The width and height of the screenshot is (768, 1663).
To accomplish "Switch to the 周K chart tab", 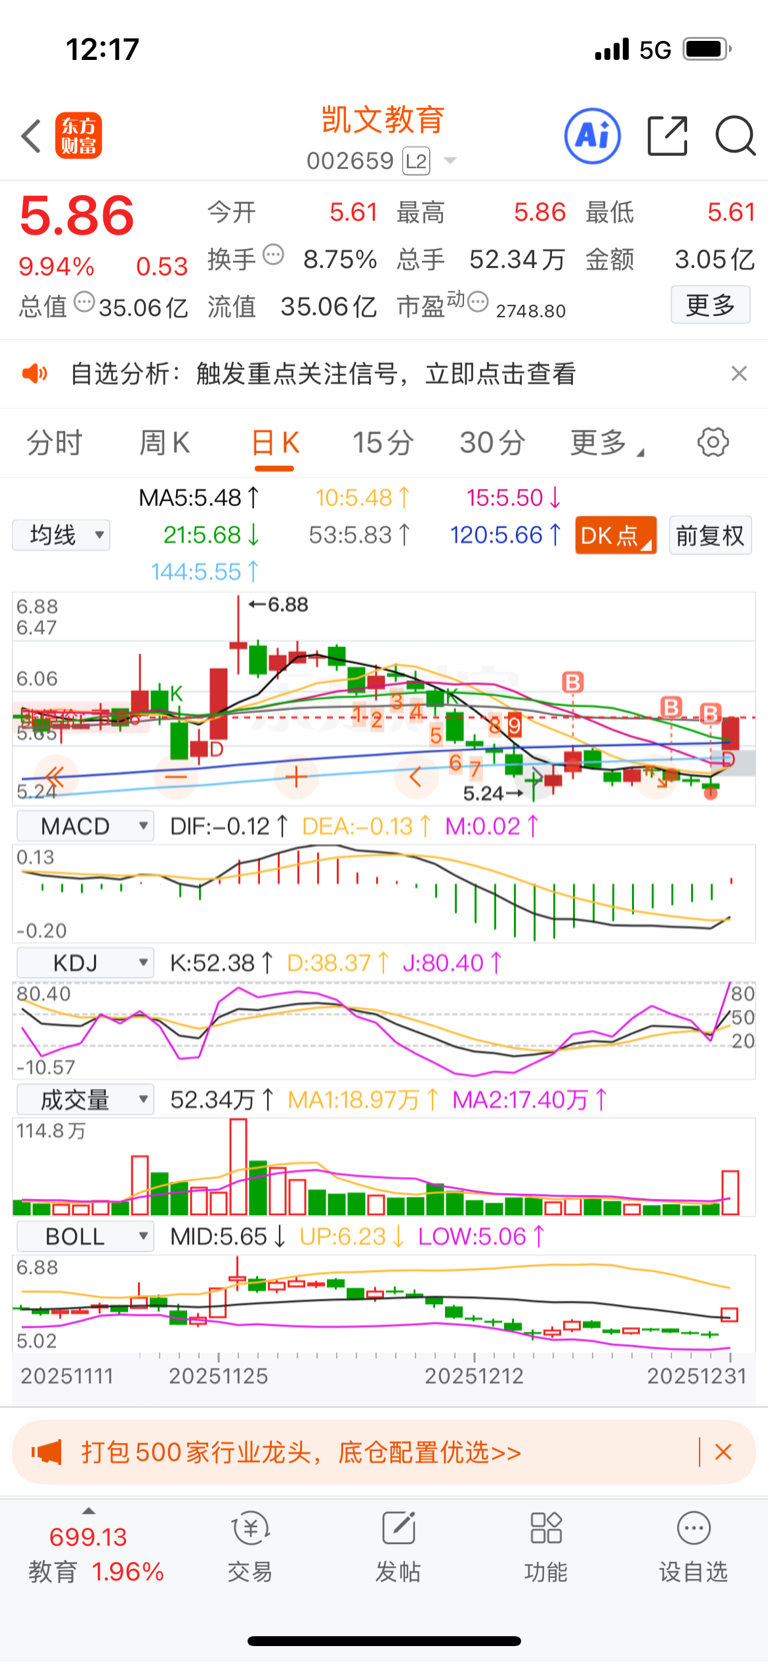I will click(164, 442).
